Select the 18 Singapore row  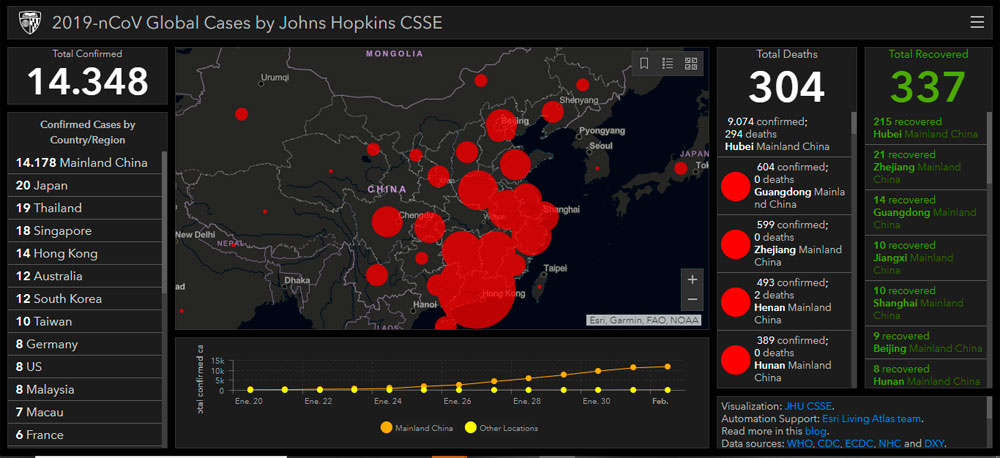pos(84,231)
